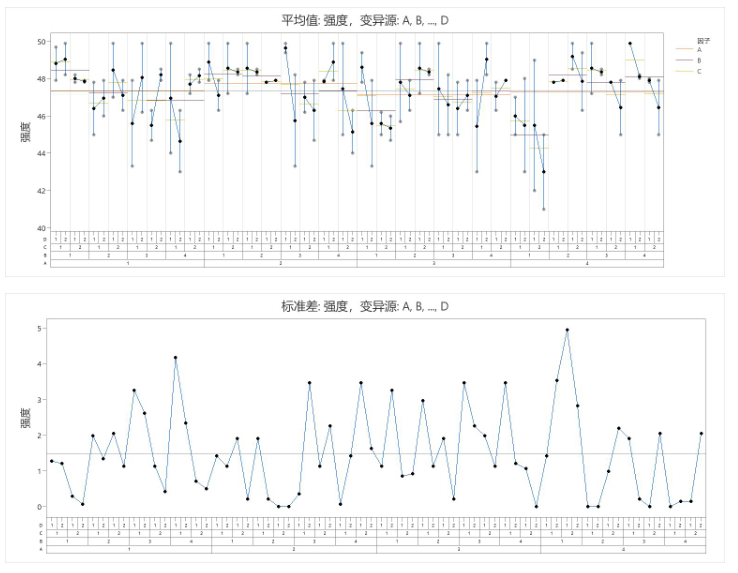The image size is (738, 573).
Task: Click the lowest data point in the mean chart
Action: click(544, 209)
